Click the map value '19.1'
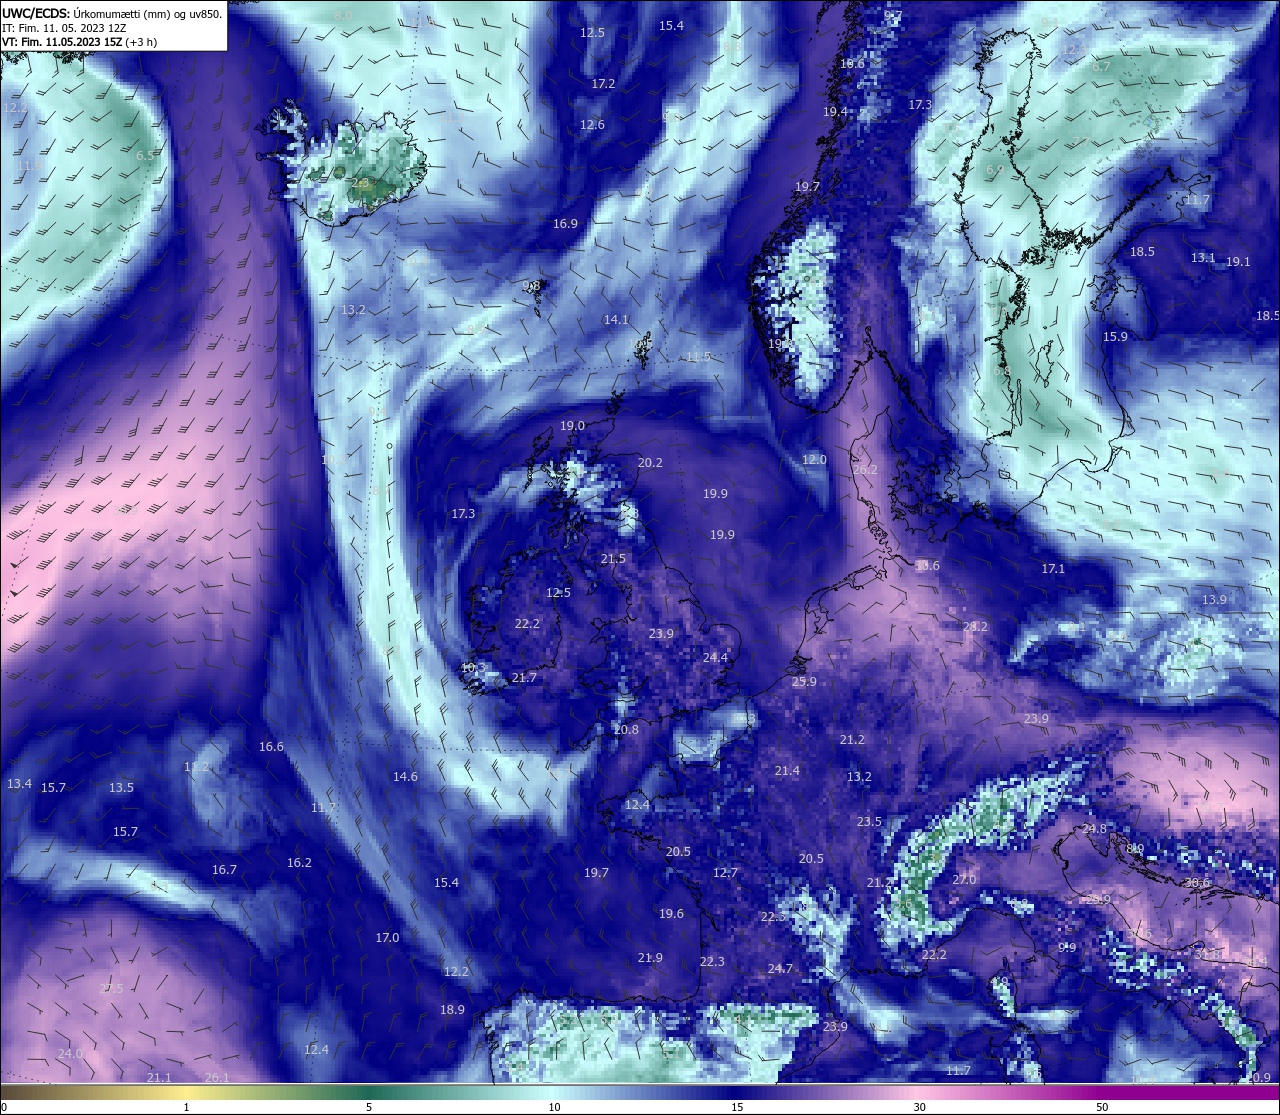The width and height of the screenshot is (1280, 1115). point(1238,262)
